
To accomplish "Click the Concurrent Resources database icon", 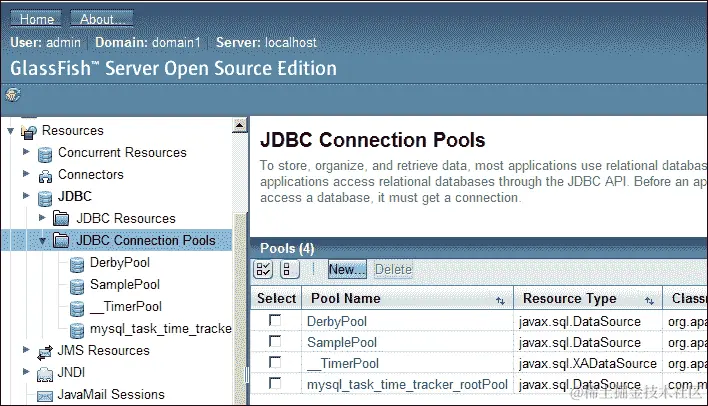I will coord(45,154).
